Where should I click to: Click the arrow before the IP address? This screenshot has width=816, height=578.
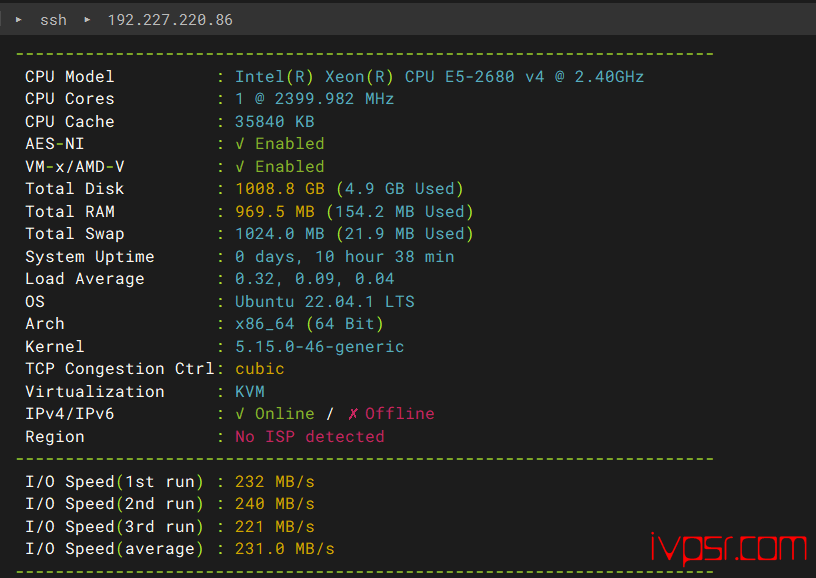point(87,20)
